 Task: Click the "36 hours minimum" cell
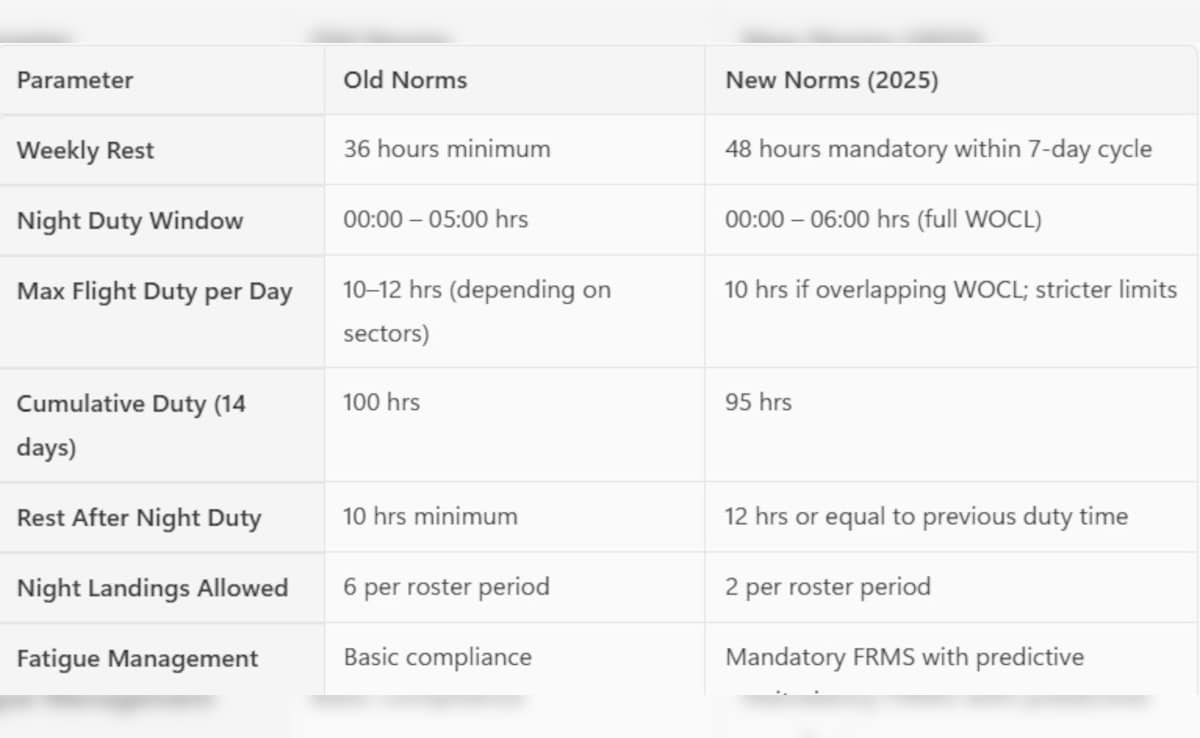[447, 149]
